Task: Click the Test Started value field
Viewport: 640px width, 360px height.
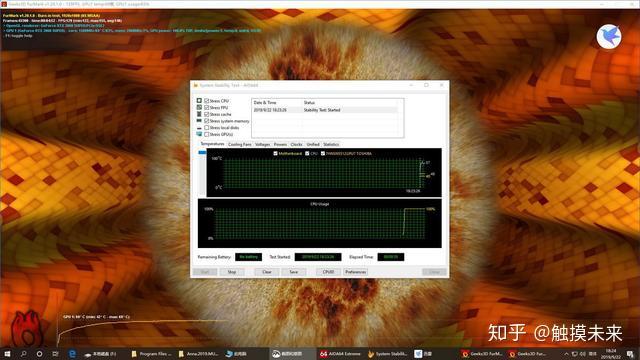Action: (318, 257)
